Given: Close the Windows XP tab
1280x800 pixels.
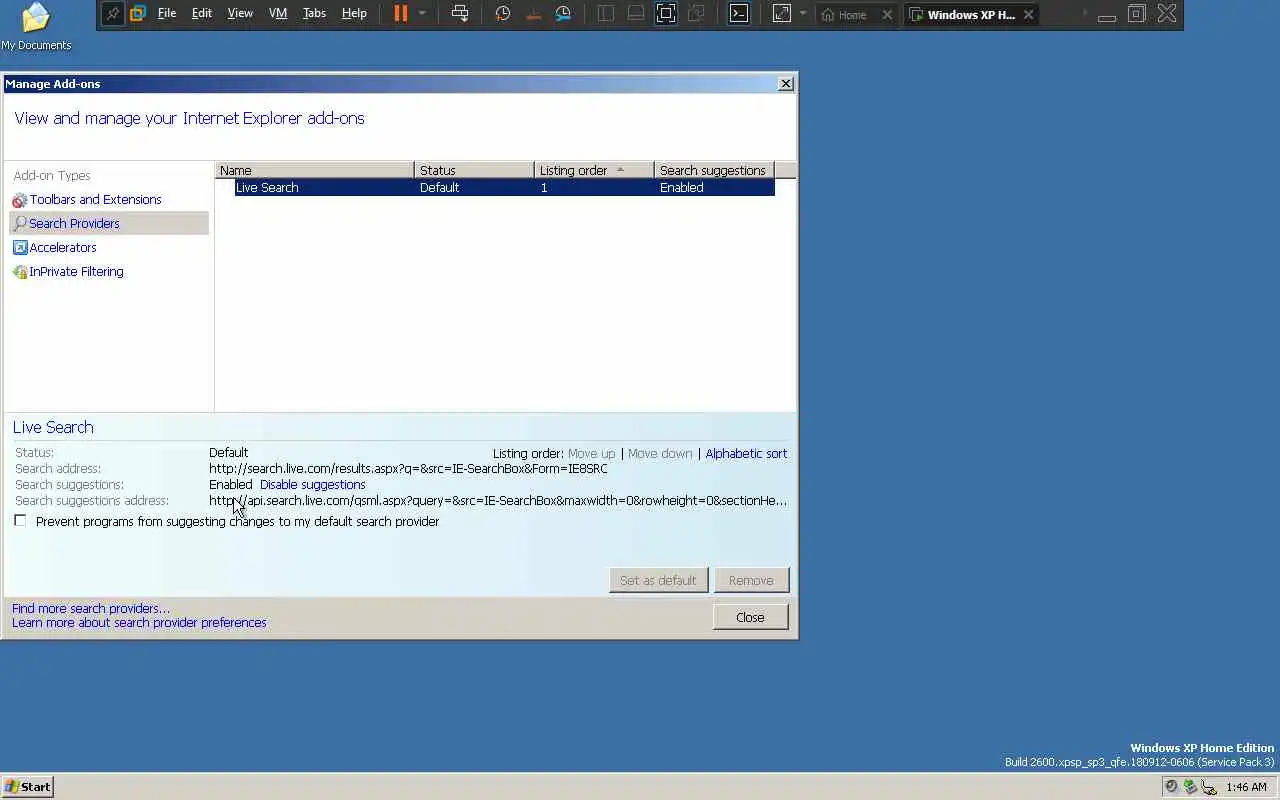Looking at the screenshot, I should point(1028,15).
